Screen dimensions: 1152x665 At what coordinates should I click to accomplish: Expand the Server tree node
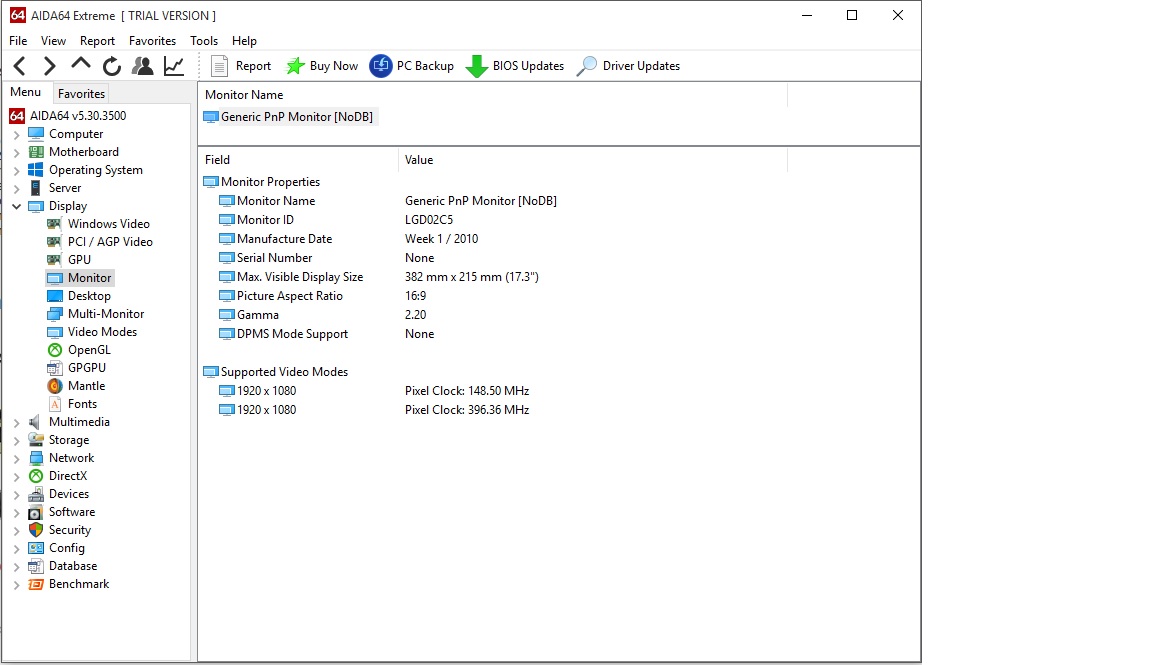(x=17, y=189)
